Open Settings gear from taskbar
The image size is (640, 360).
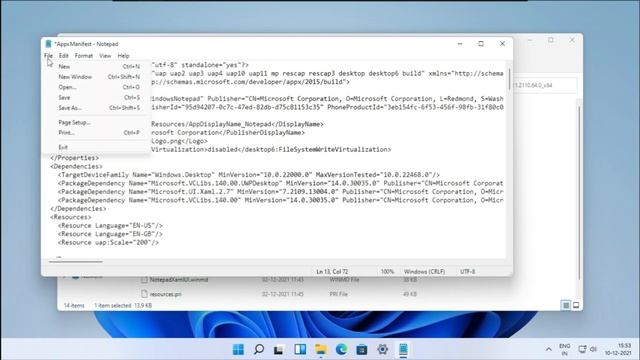[382, 349]
